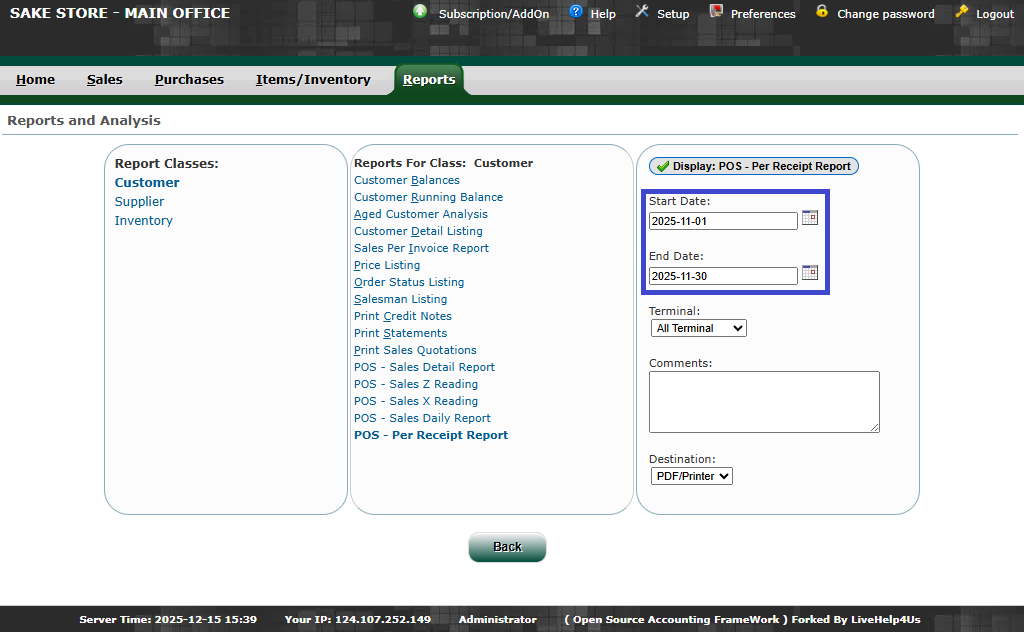Click the Back button
Image resolution: width=1024 pixels, height=632 pixels.
[x=507, y=547]
